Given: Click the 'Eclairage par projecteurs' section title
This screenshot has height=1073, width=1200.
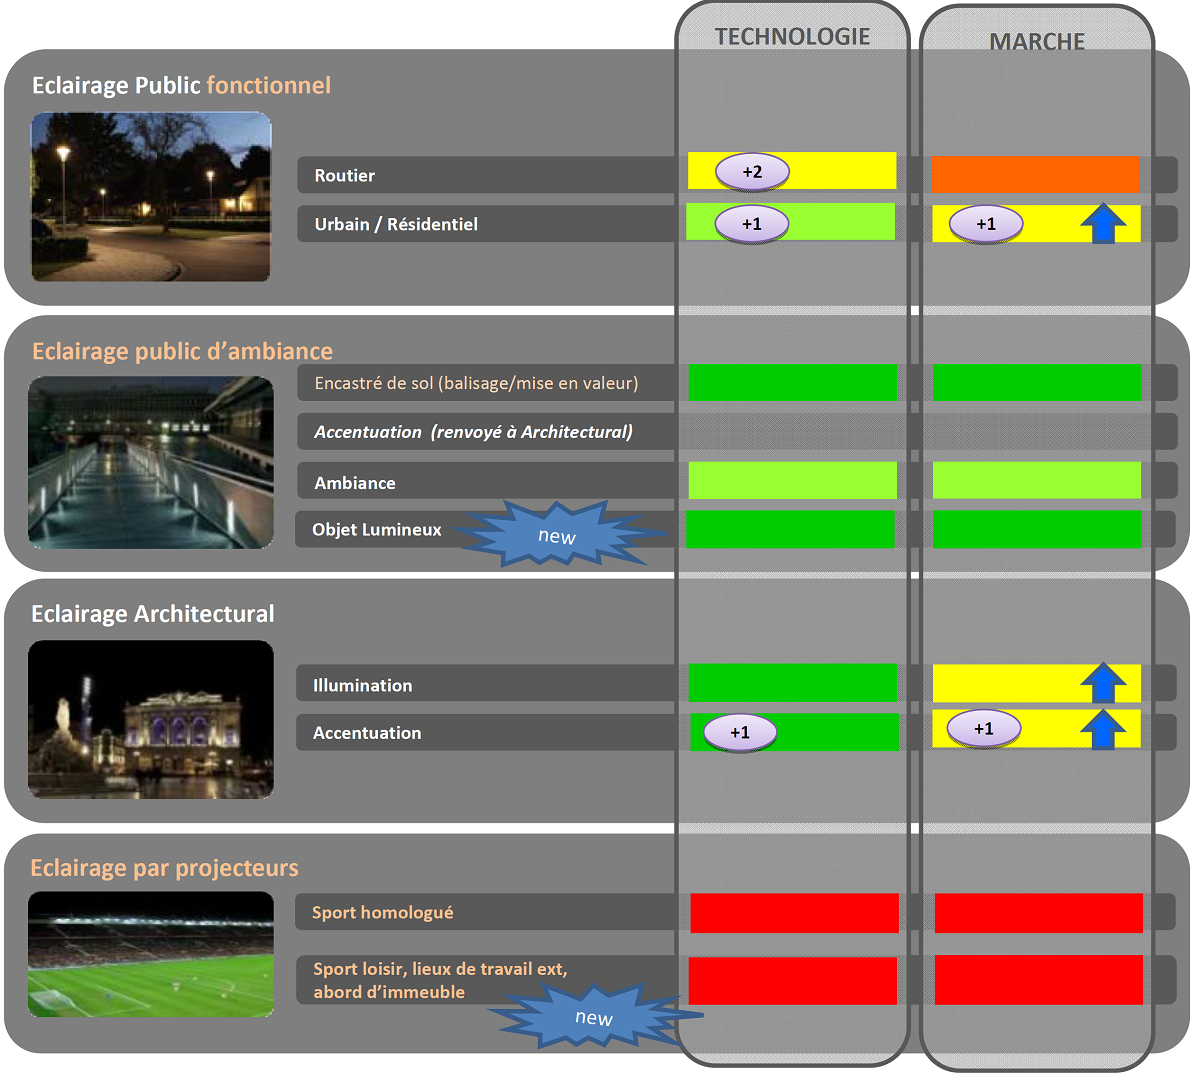Looking at the screenshot, I should (x=164, y=867).
